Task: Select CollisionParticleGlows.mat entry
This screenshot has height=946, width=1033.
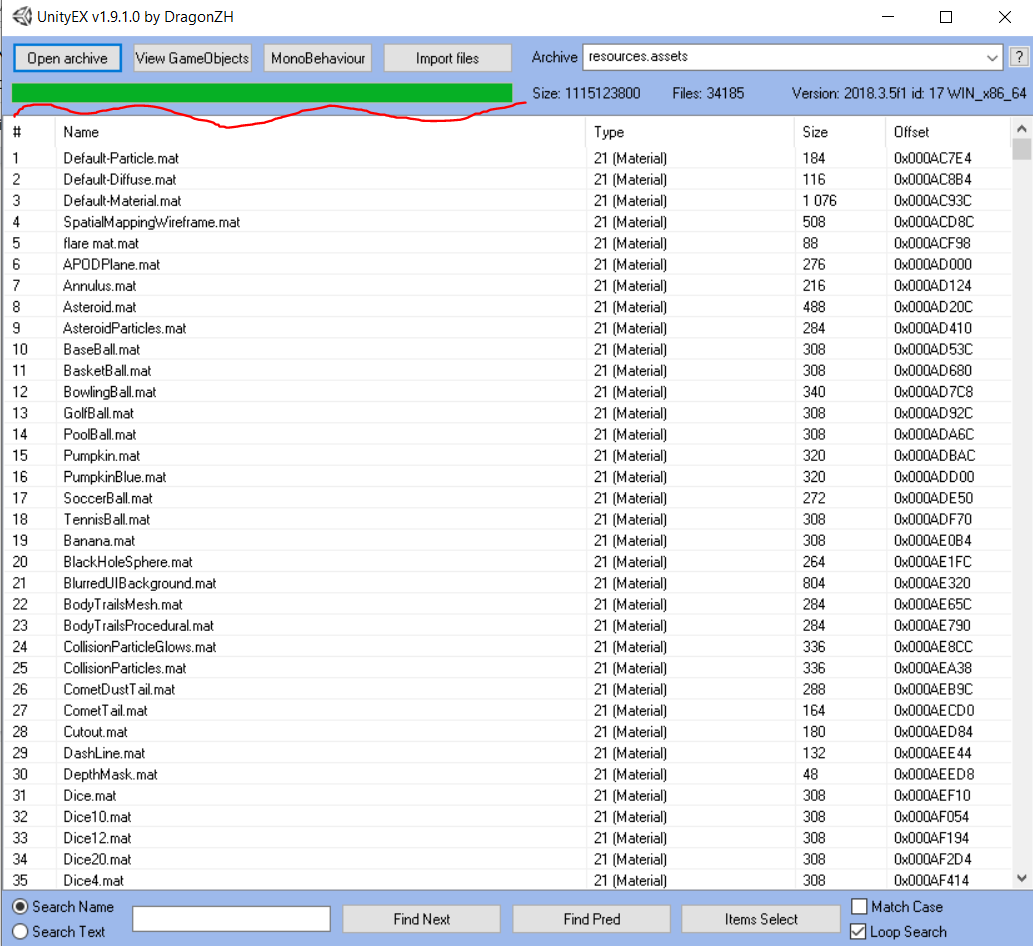Action: click(508, 647)
